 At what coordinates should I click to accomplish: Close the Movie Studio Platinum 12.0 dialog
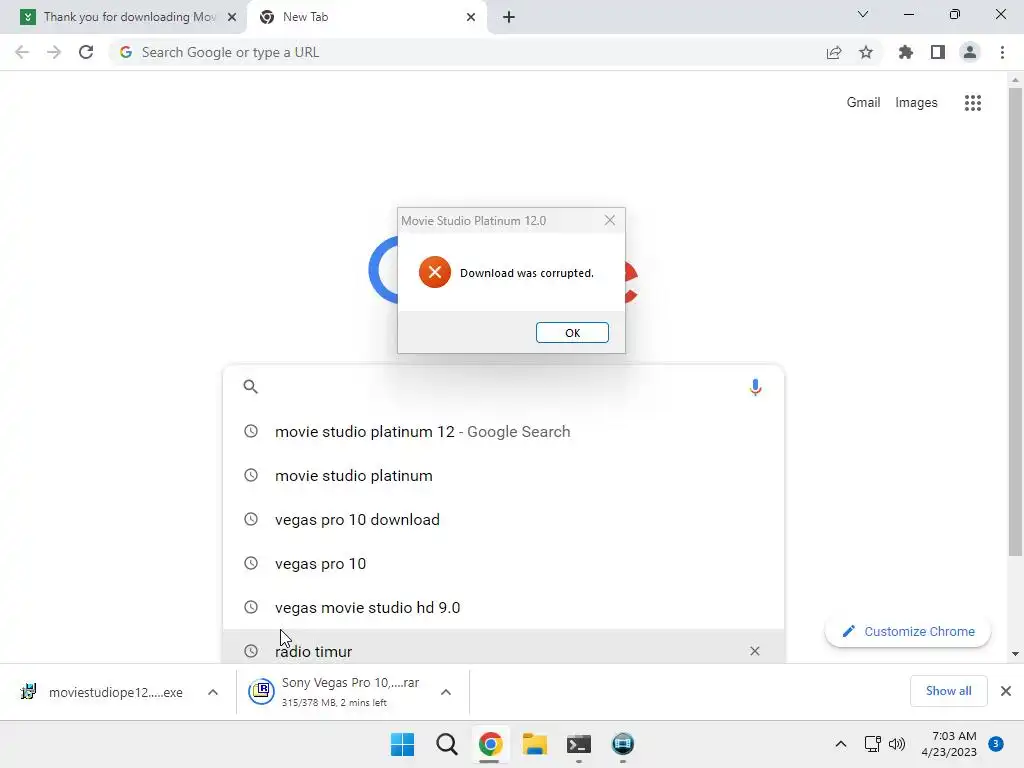point(609,220)
